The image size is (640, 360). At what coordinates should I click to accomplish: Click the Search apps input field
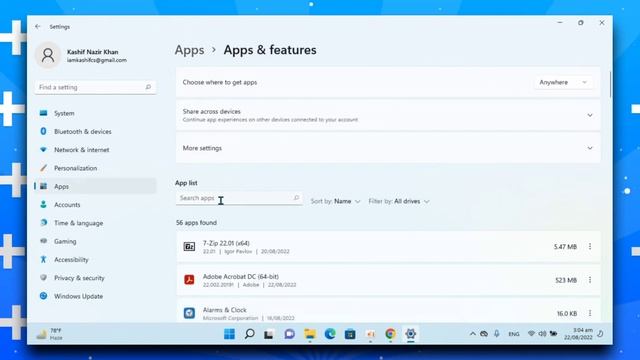point(239,198)
